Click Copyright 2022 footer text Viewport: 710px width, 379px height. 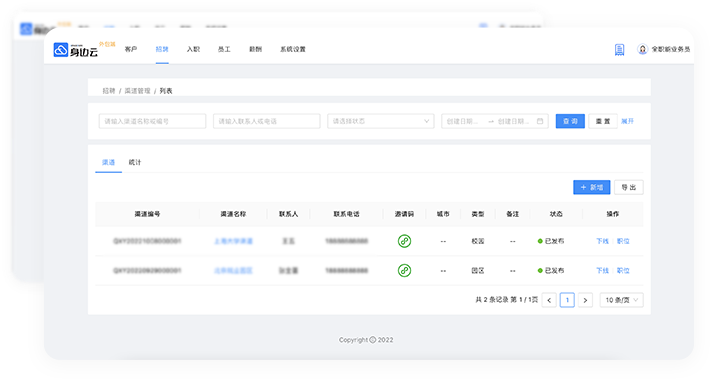pyautogui.click(x=366, y=340)
